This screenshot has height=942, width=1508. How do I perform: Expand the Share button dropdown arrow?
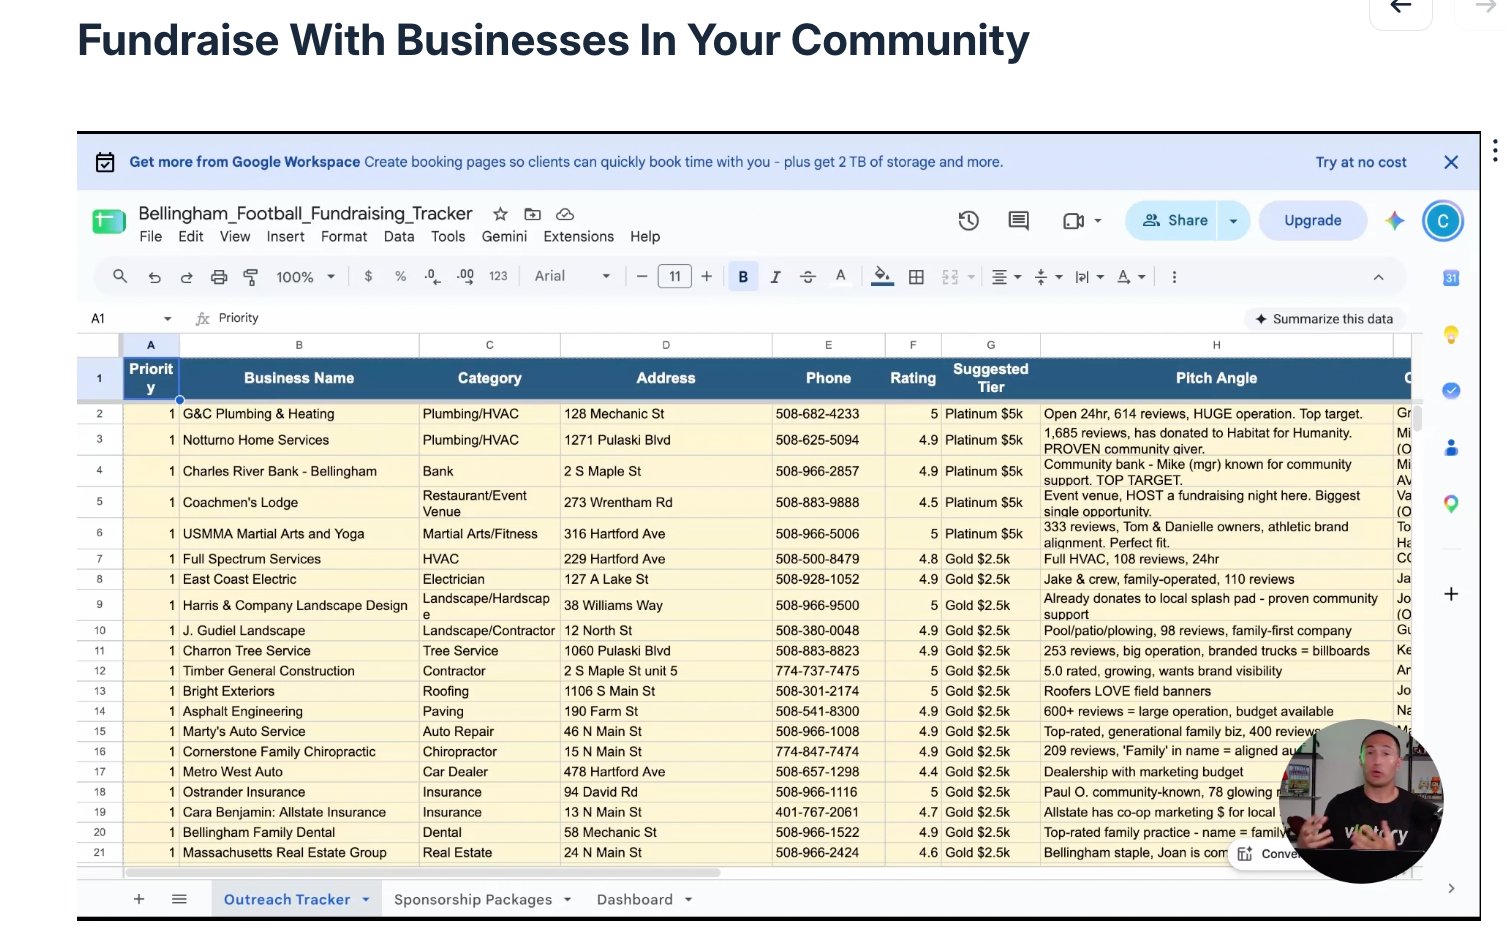[x=1233, y=221]
